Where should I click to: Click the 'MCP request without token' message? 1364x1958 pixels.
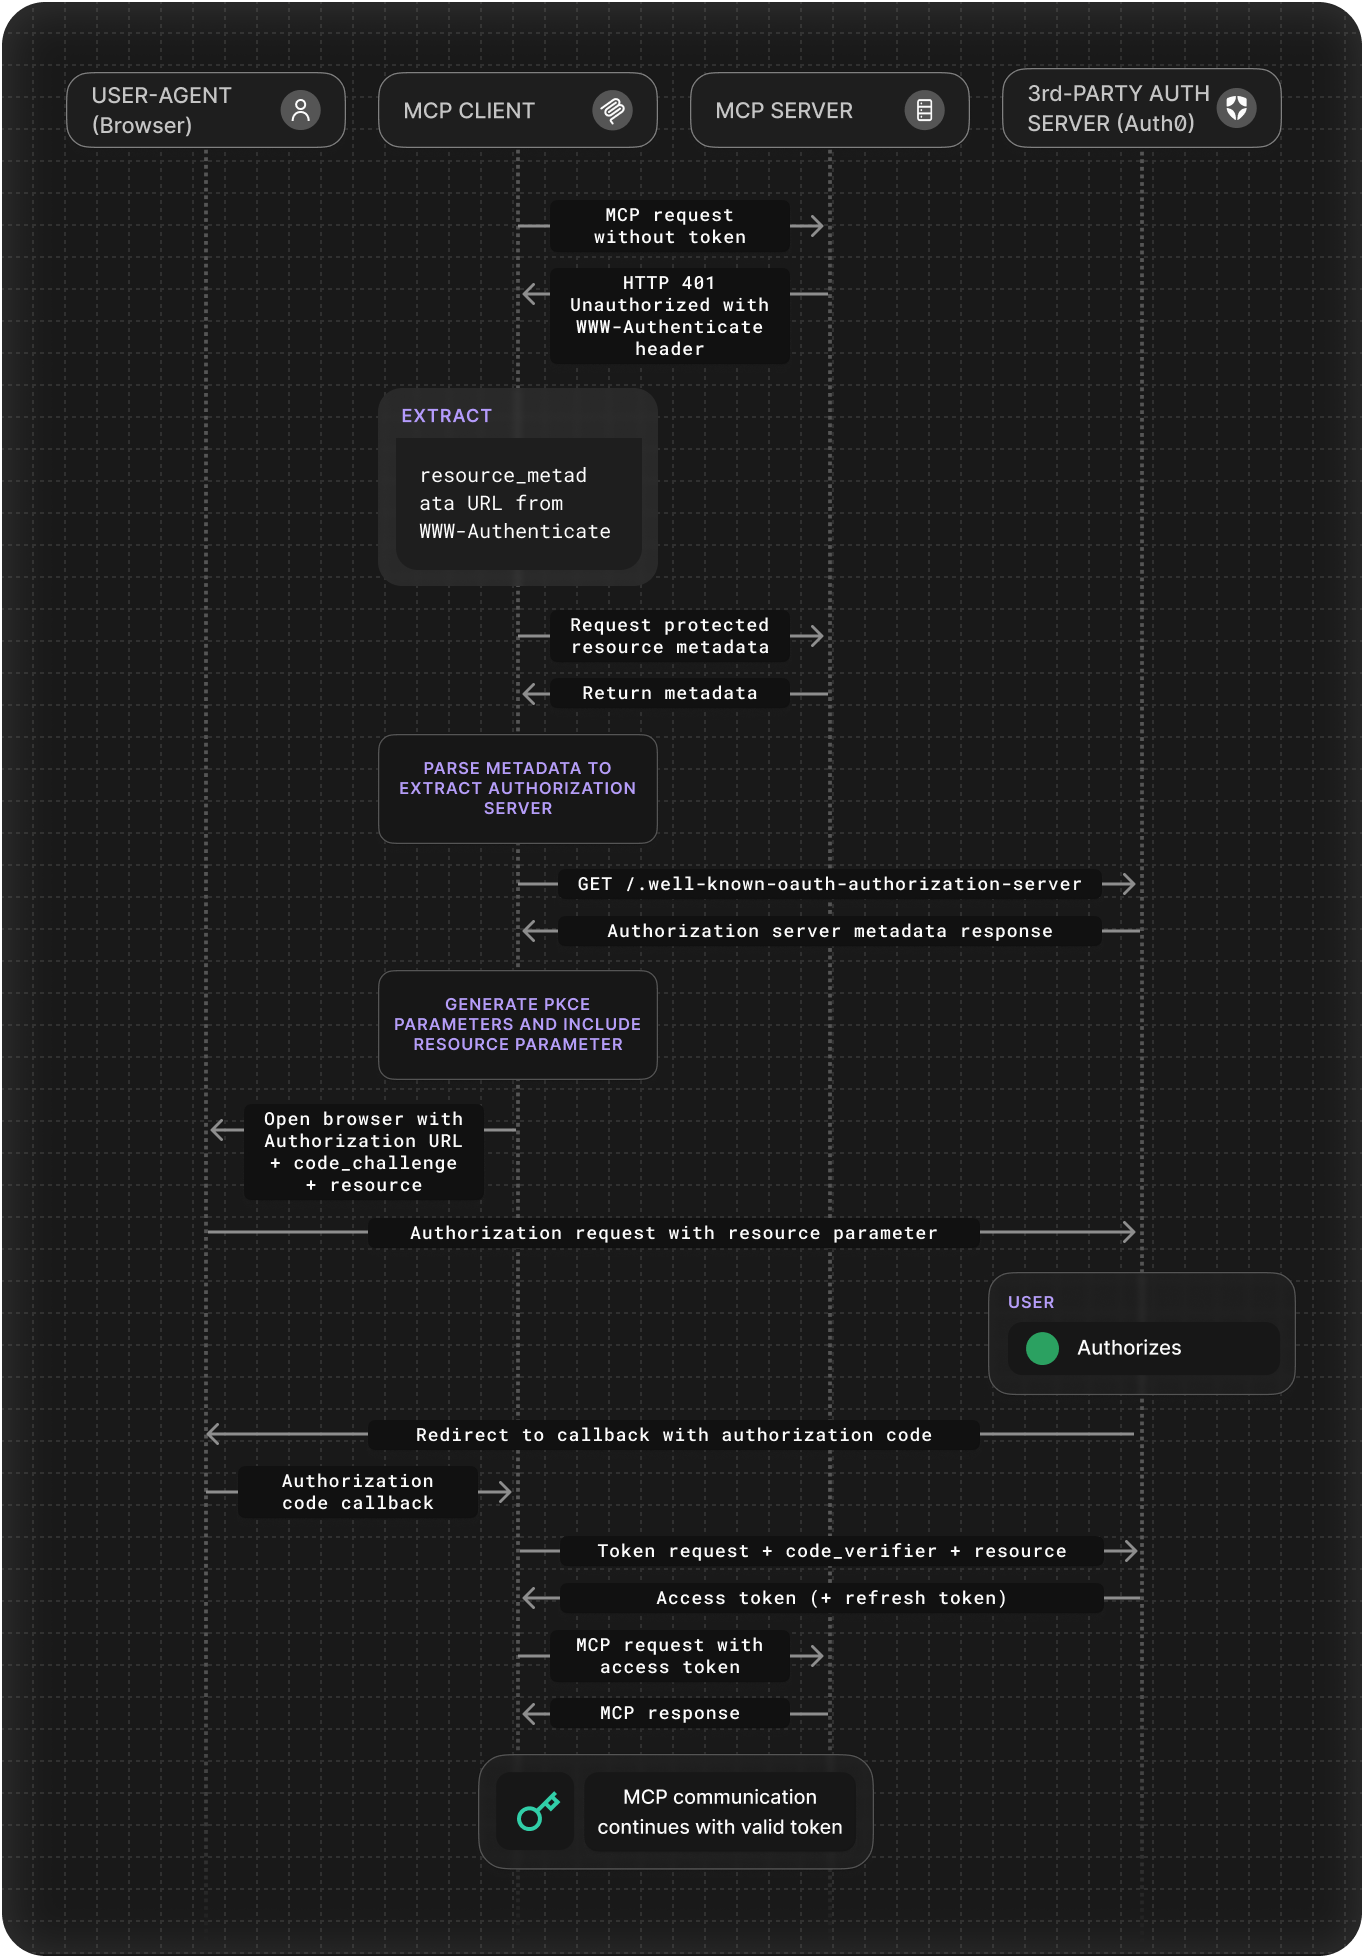[x=670, y=226]
